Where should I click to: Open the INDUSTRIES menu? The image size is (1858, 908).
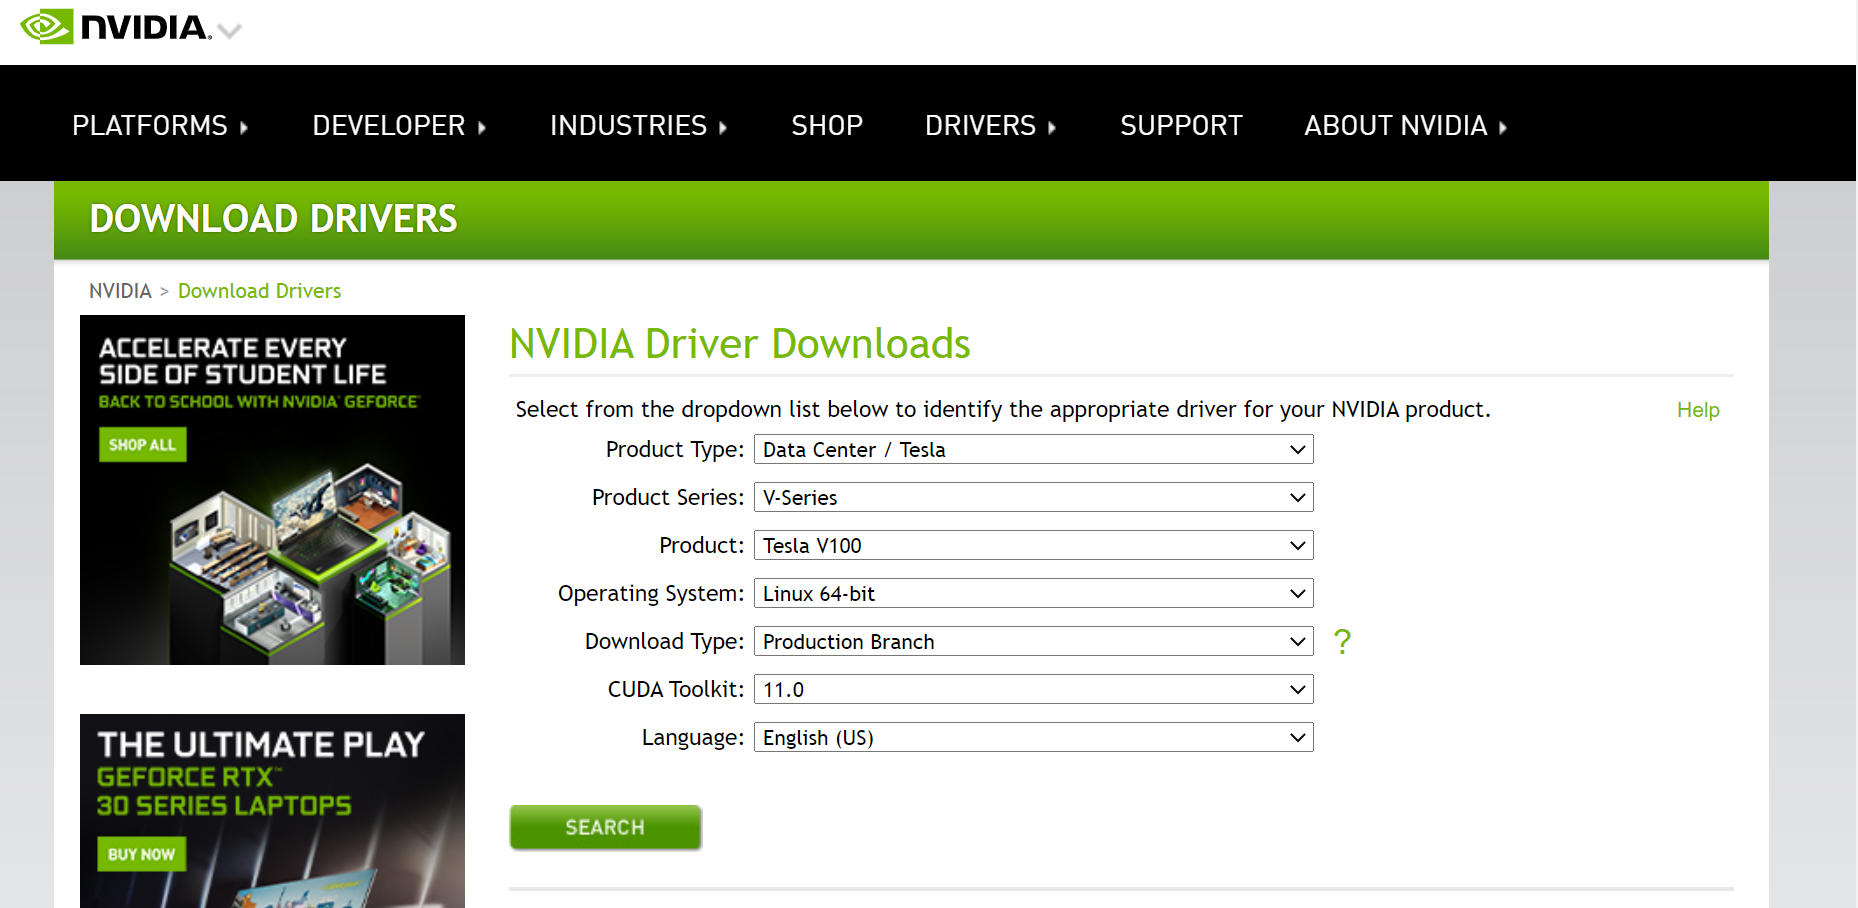(638, 126)
